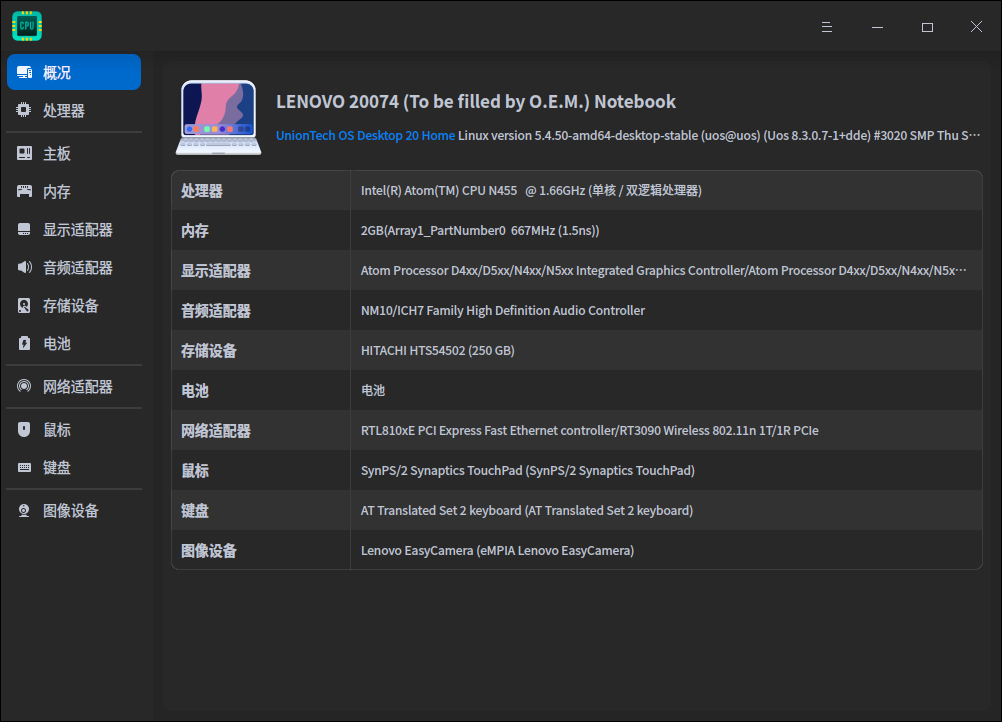Switch to the 概况 overview page

click(x=57, y=71)
